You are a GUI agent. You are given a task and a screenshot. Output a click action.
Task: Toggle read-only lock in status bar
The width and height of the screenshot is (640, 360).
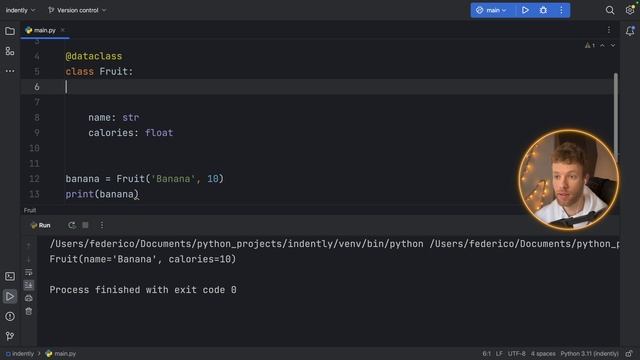click(x=629, y=353)
